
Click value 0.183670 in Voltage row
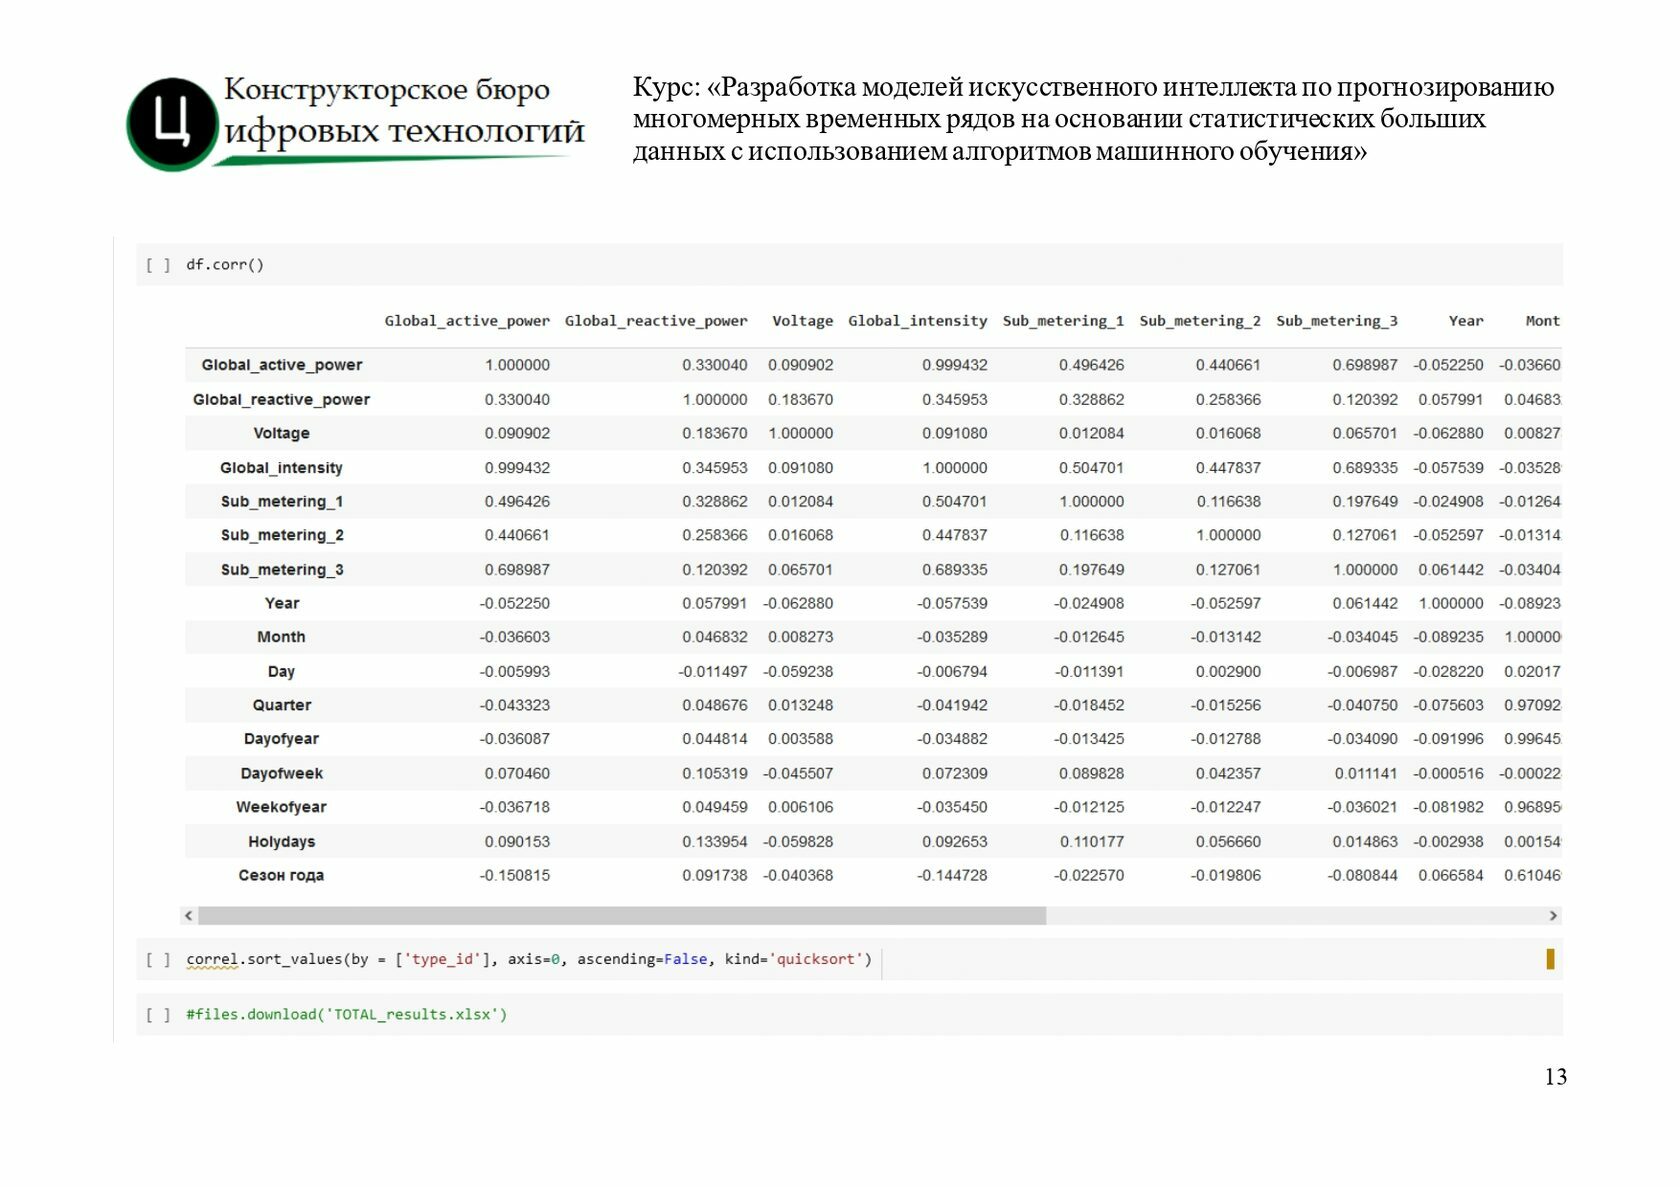(x=715, y=434)
